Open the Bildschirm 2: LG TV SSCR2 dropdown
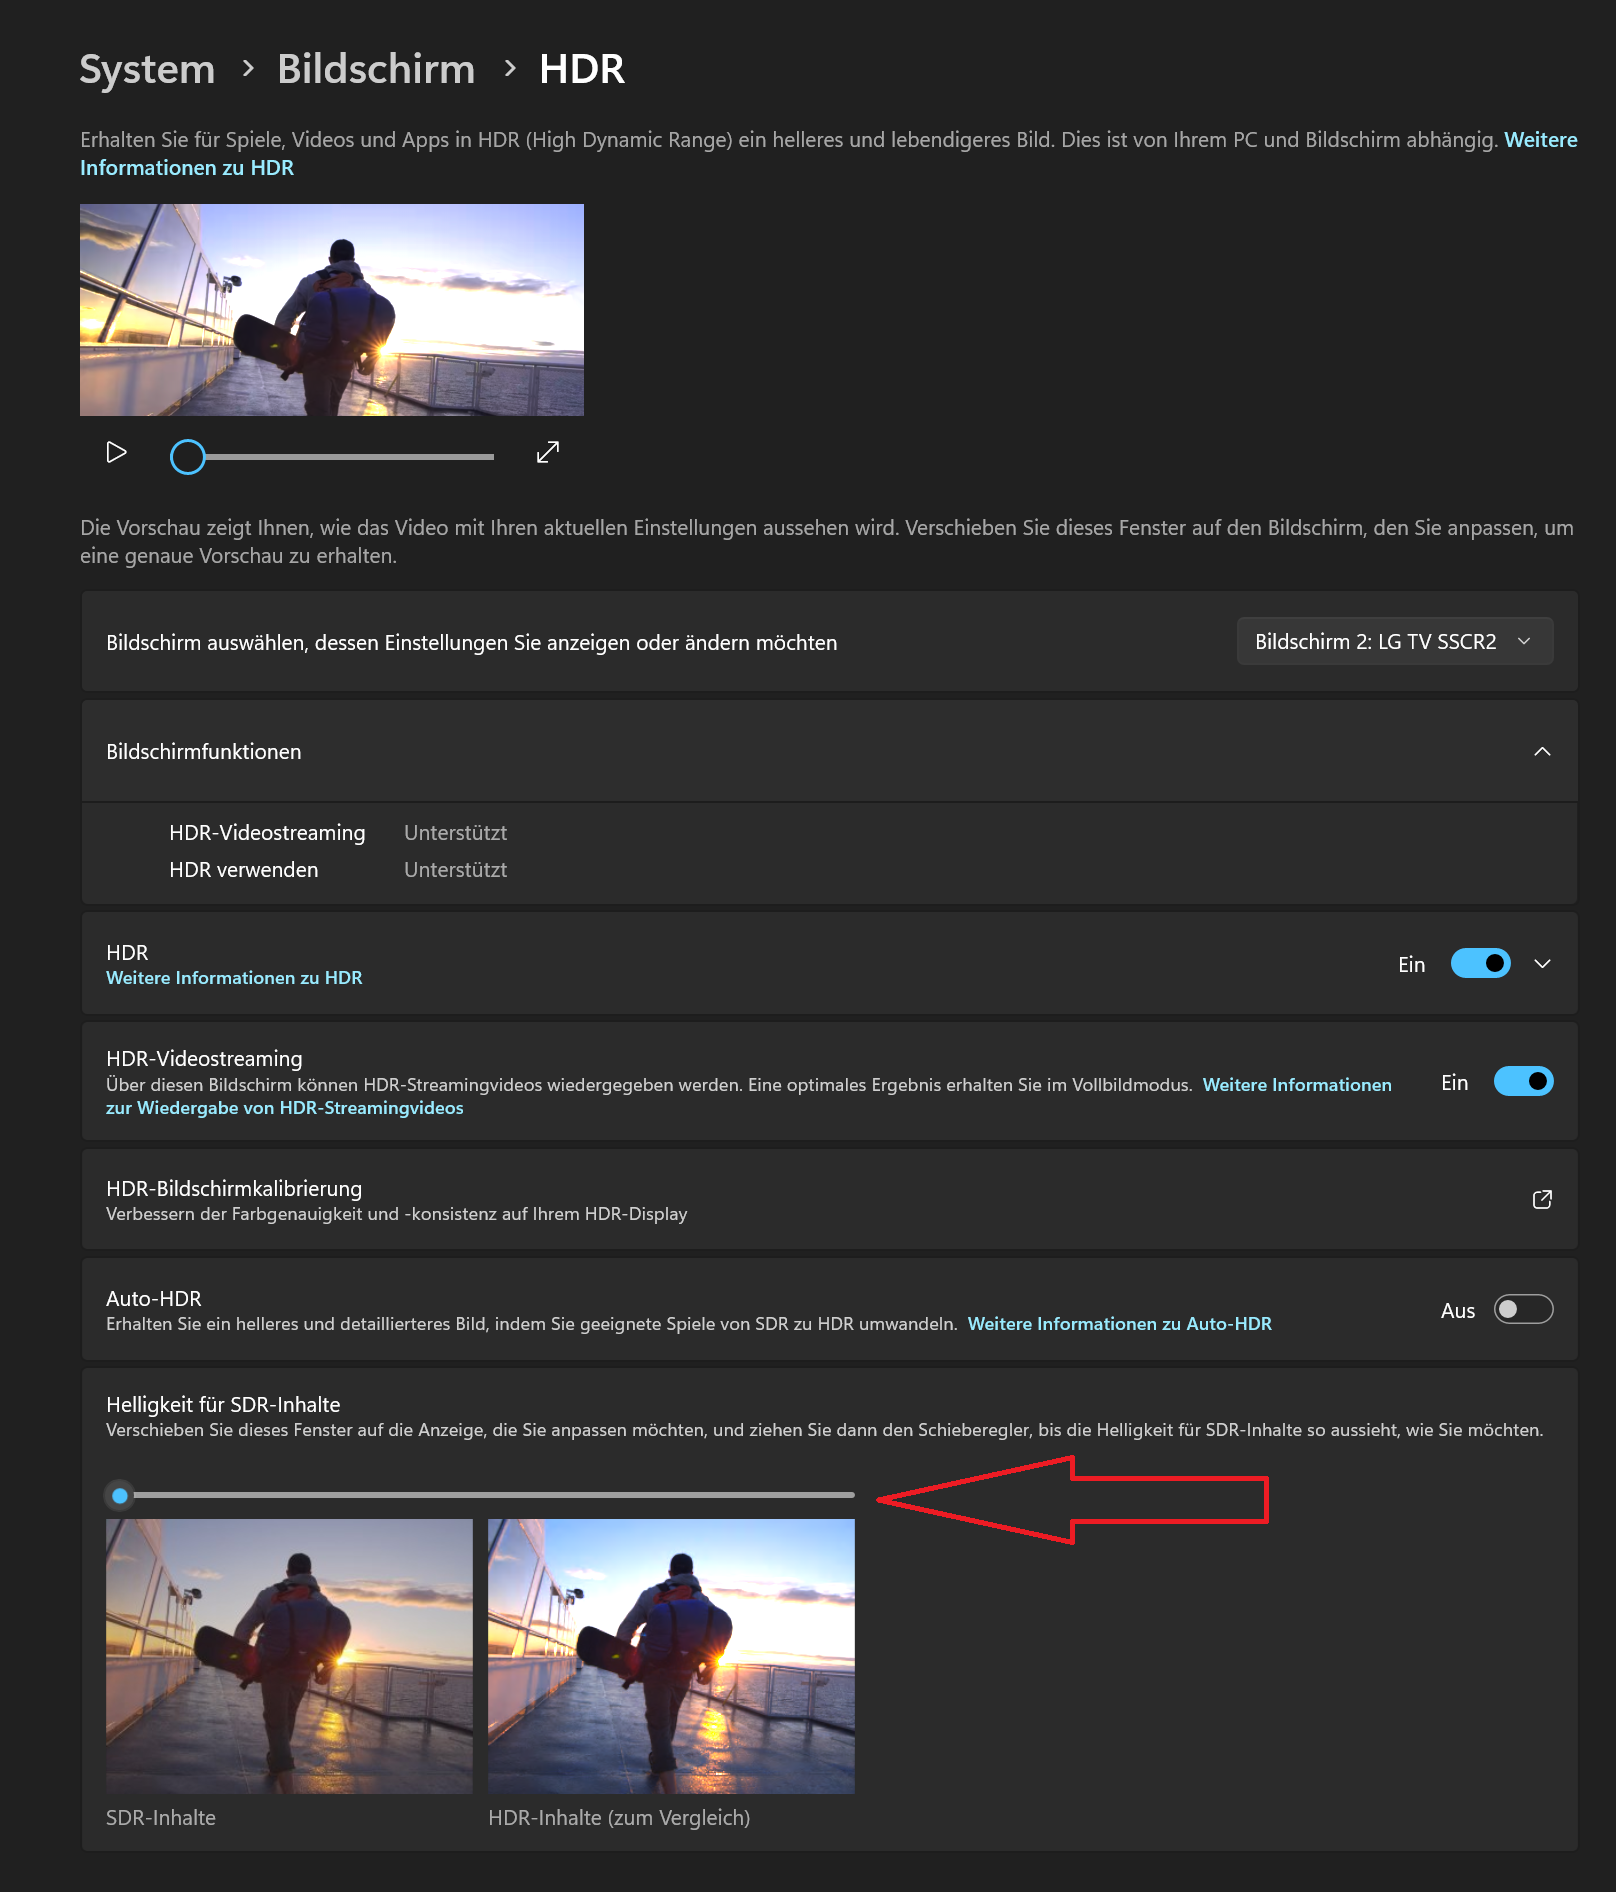 tap(1394, 641)
